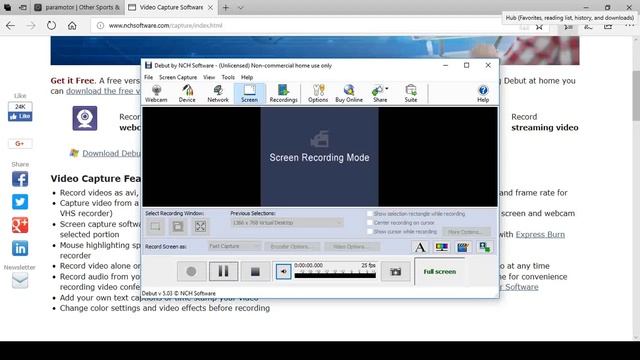The width and height of the screenshot is (640, 360).
Task: Switch to paramotor browser tab
Action: pyautogui.click(x=78, y=7)
